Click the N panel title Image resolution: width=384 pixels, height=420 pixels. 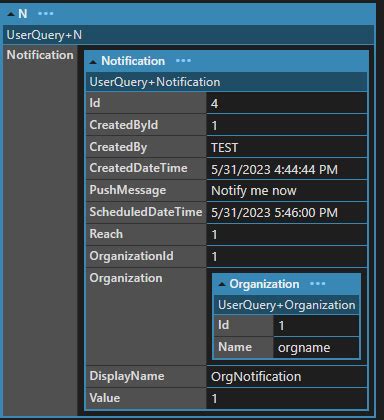point(23,14)
